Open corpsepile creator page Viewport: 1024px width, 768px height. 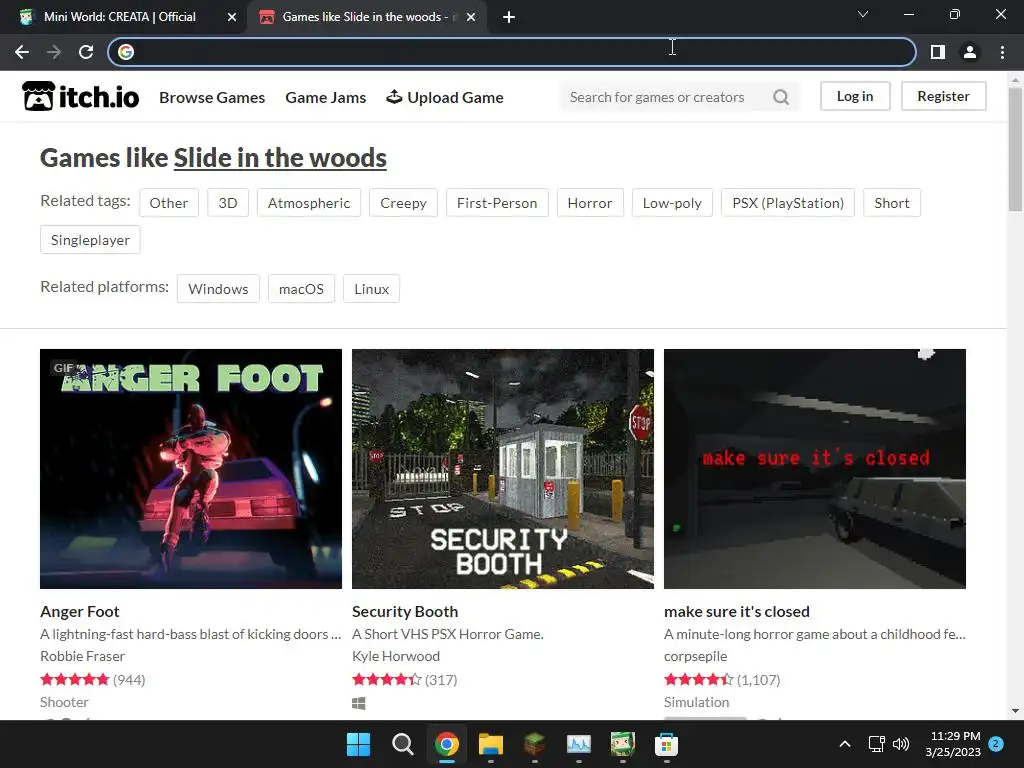(x=696, y=656)
